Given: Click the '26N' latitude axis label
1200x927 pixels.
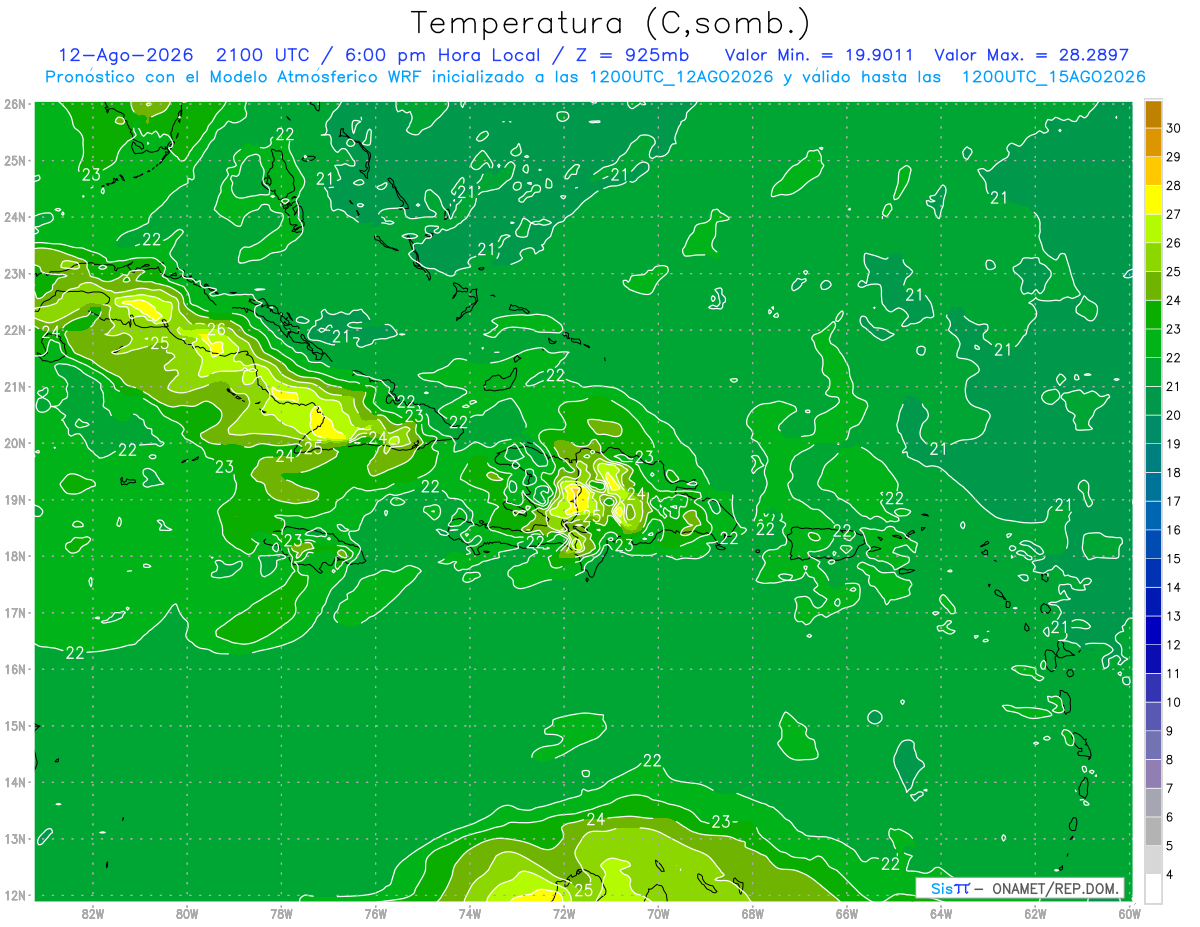Looking at the screenshot, I should coord(14,104).
